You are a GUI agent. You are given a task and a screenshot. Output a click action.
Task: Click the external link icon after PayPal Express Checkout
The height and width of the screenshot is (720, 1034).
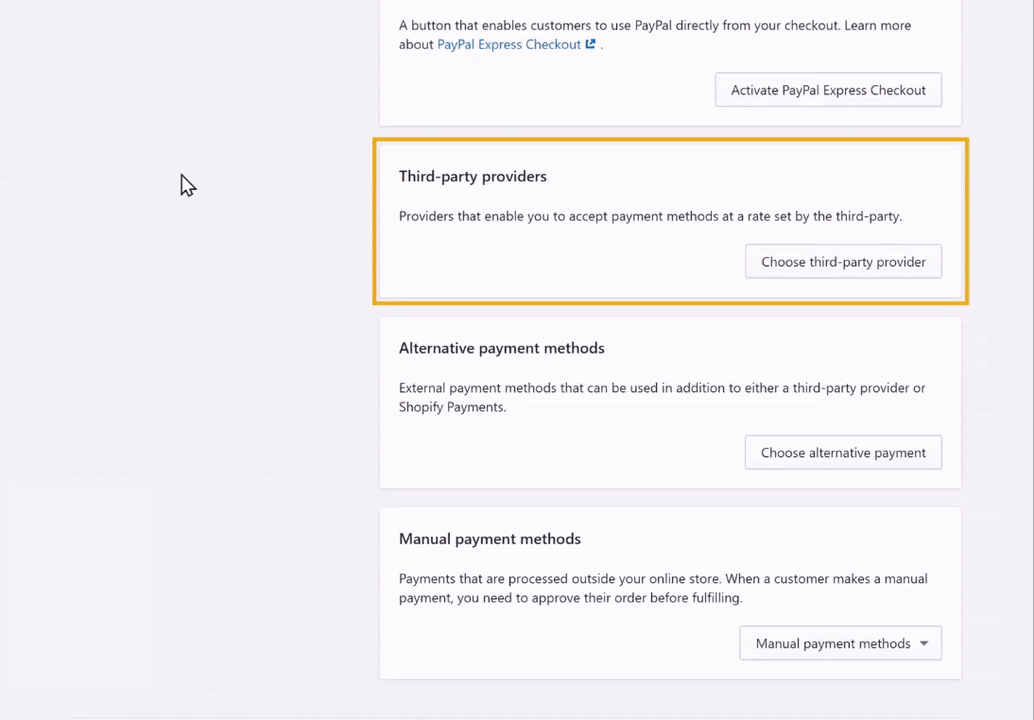[x=591, y=44]
